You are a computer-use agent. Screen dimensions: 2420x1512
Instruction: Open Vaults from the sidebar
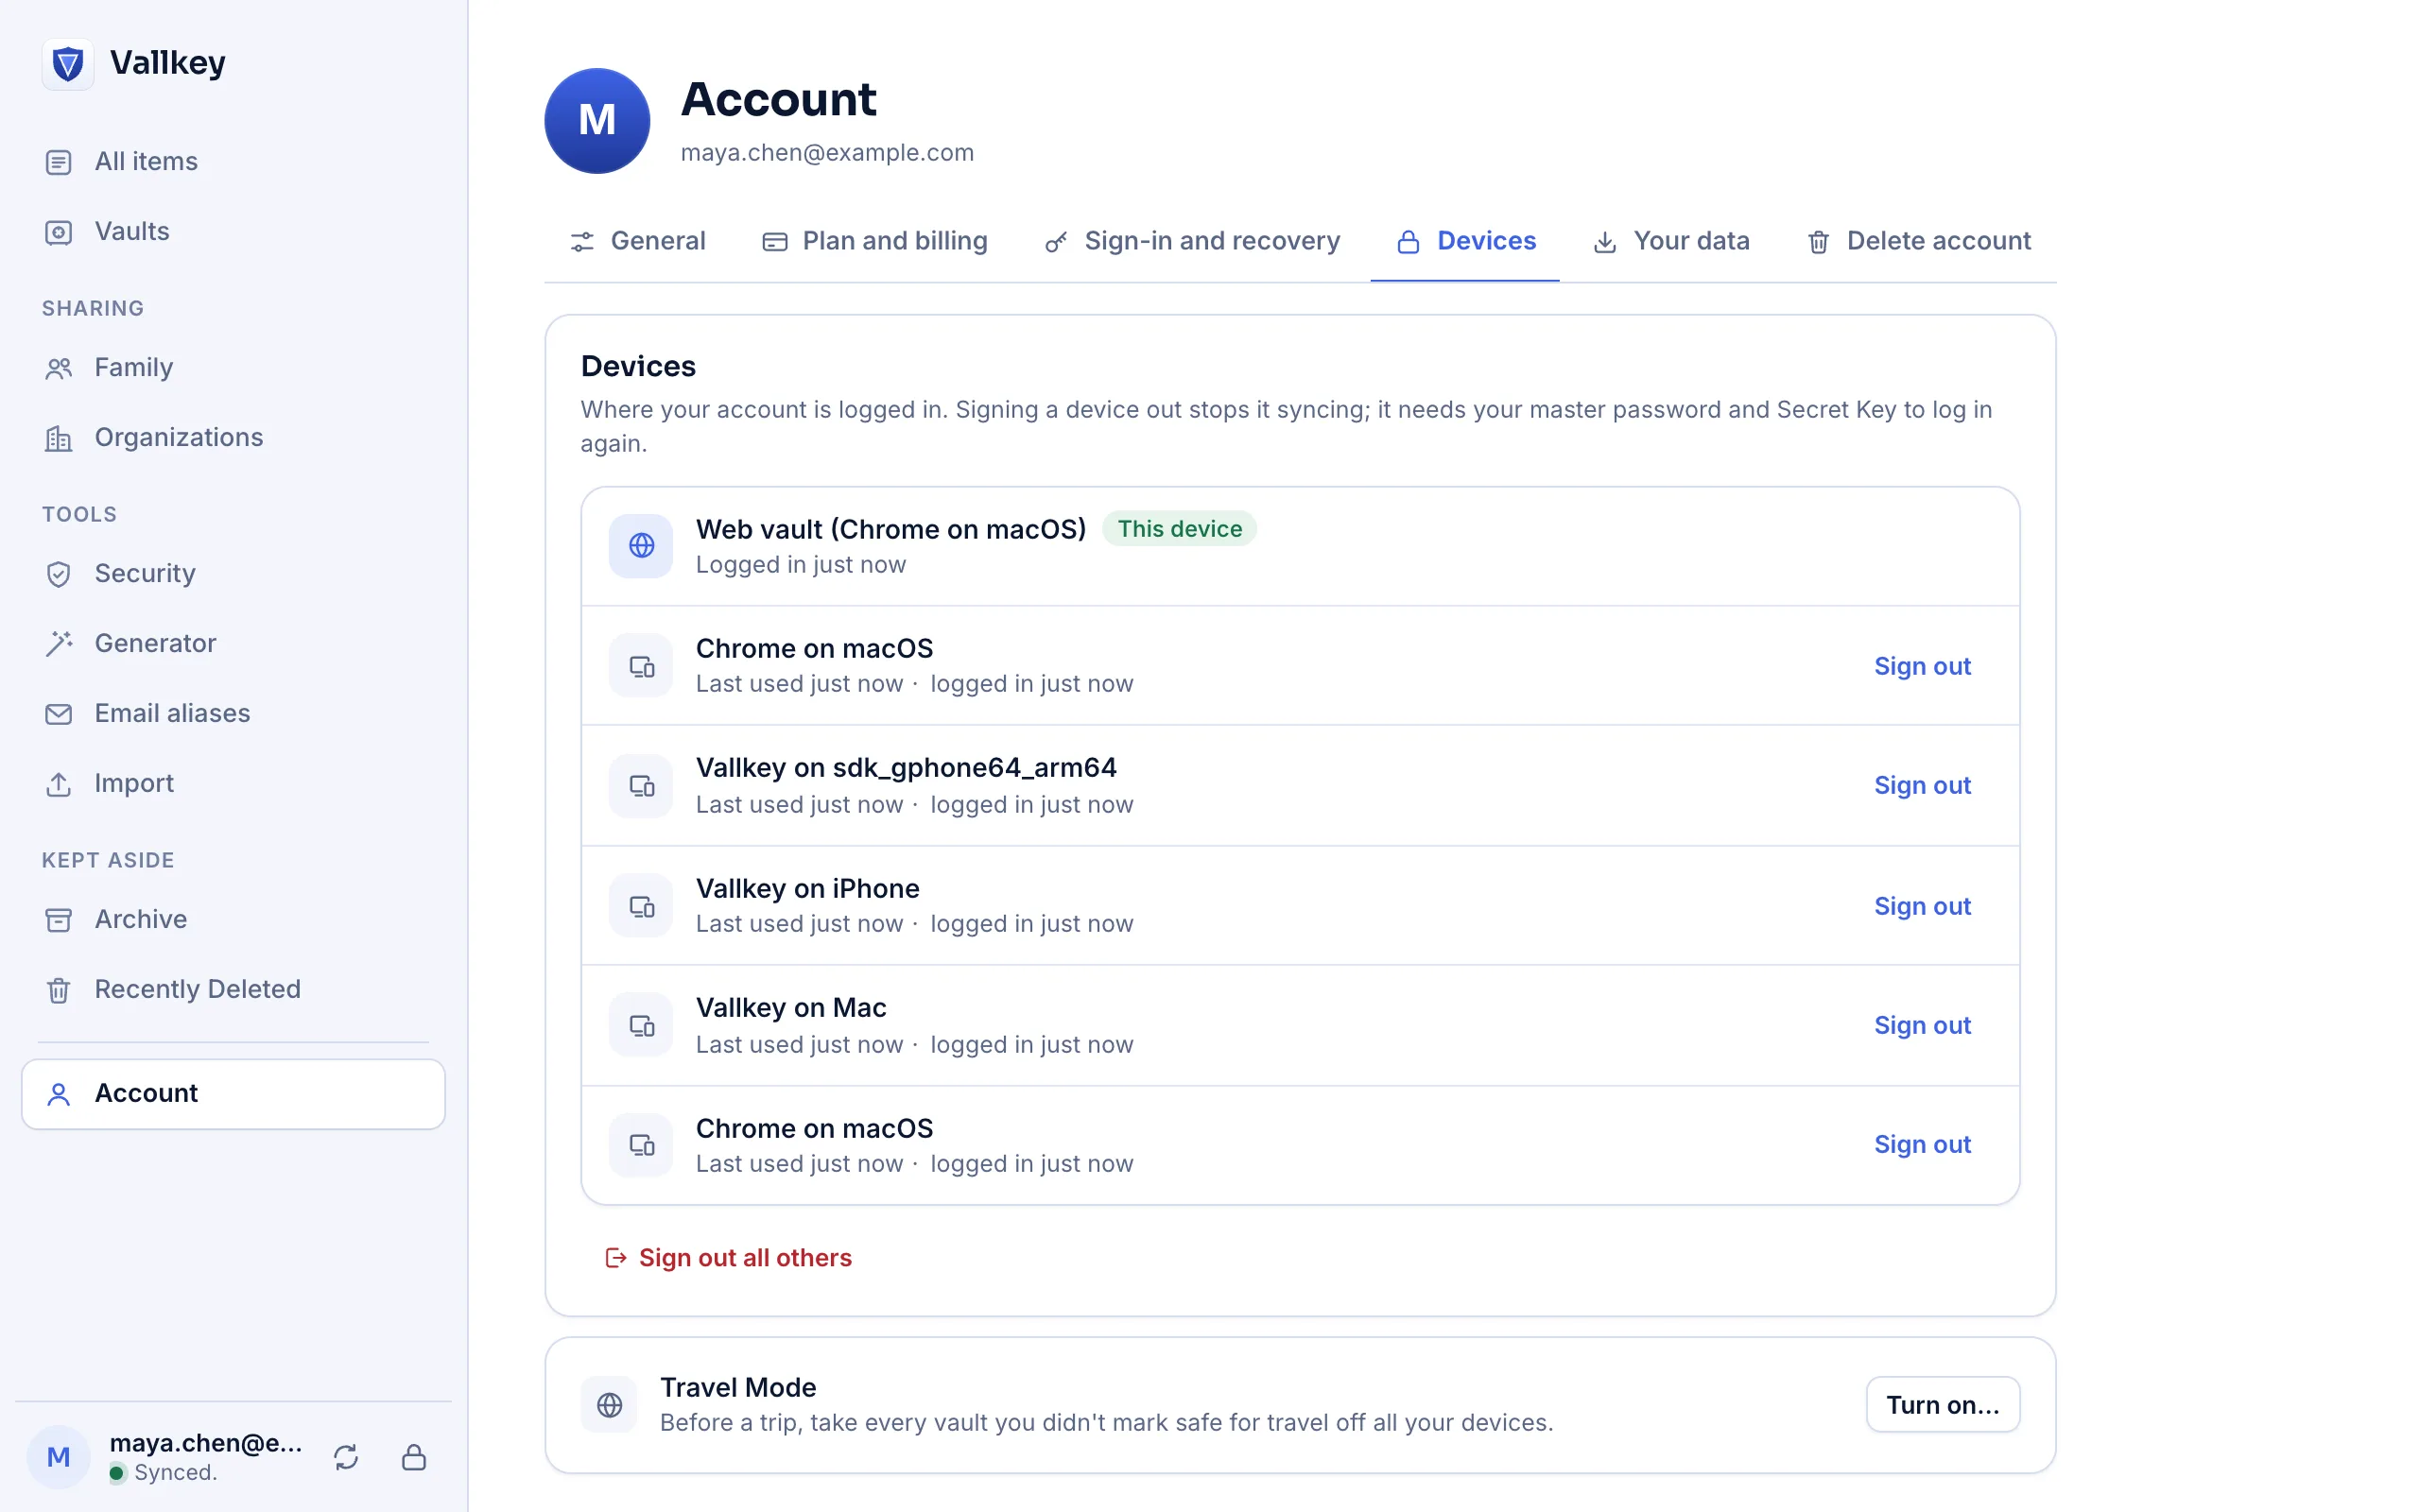coord(233,231)
